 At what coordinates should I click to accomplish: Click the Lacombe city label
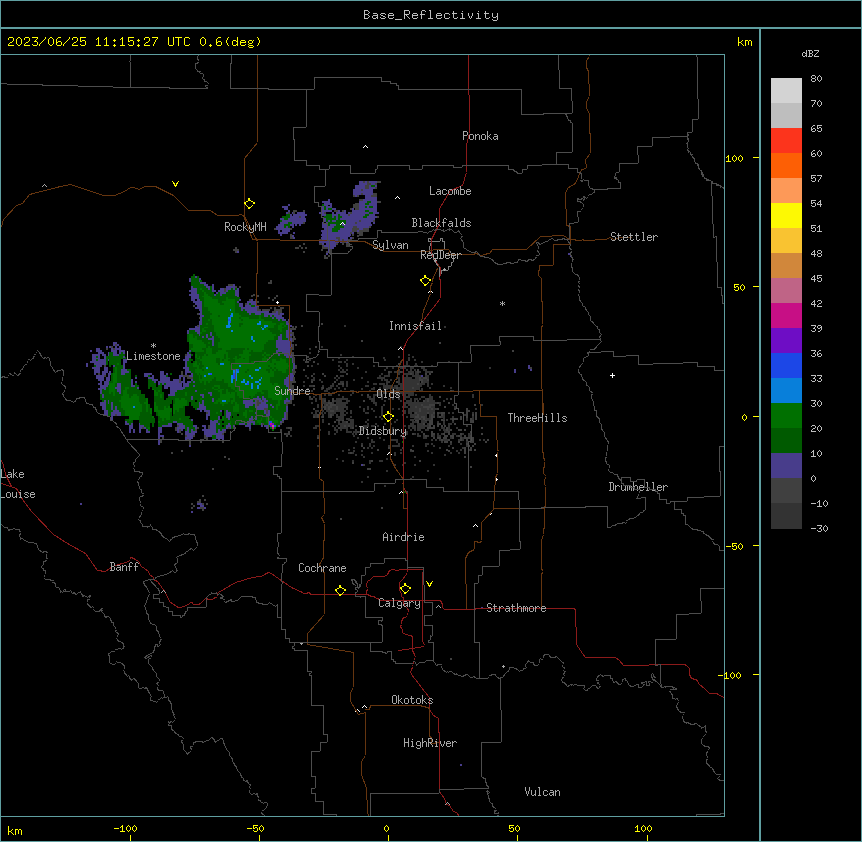[450, 191]
